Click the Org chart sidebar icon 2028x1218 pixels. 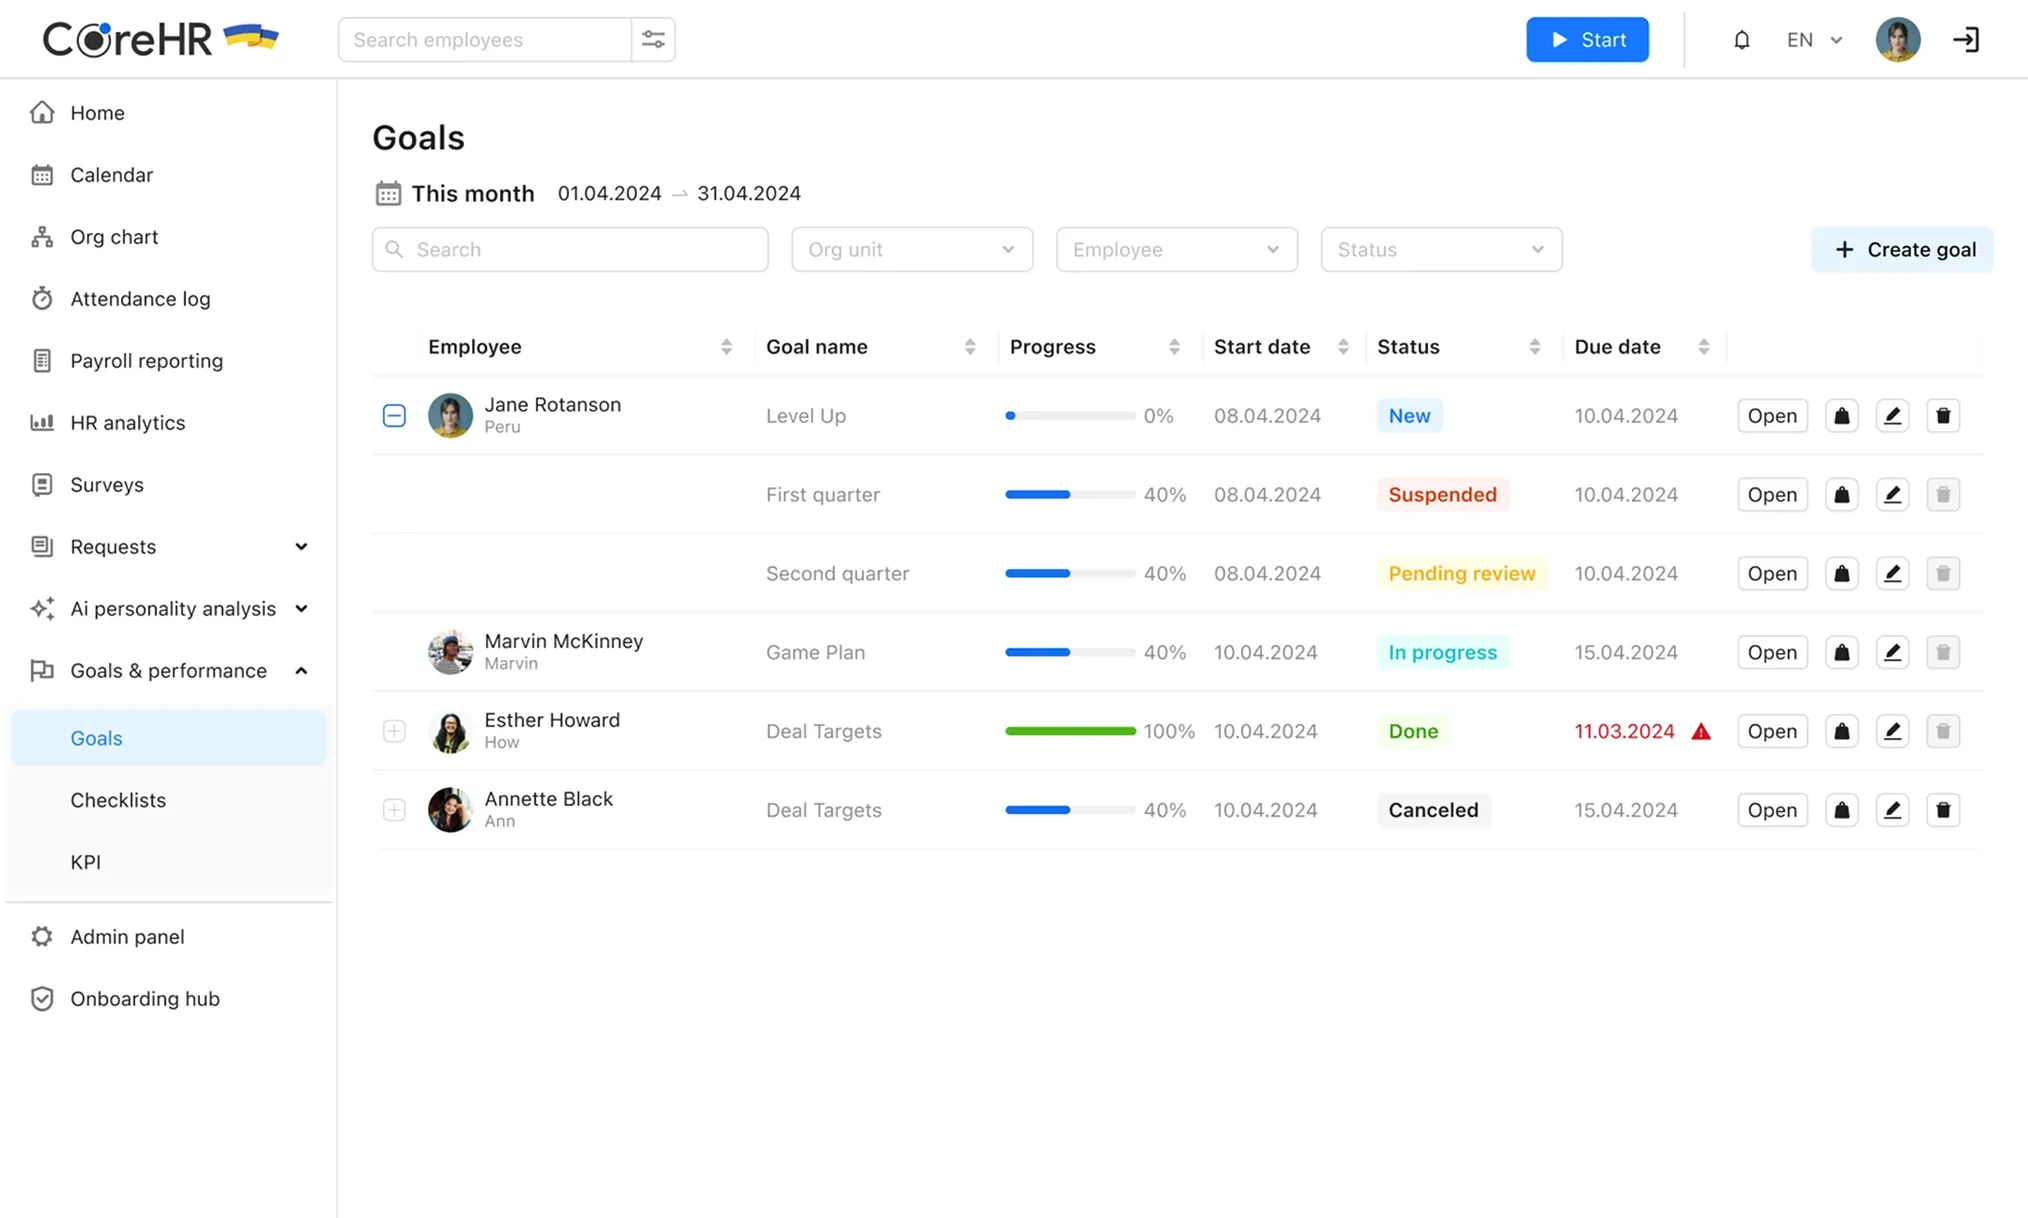pyautogui.click(x=42, y=237)
